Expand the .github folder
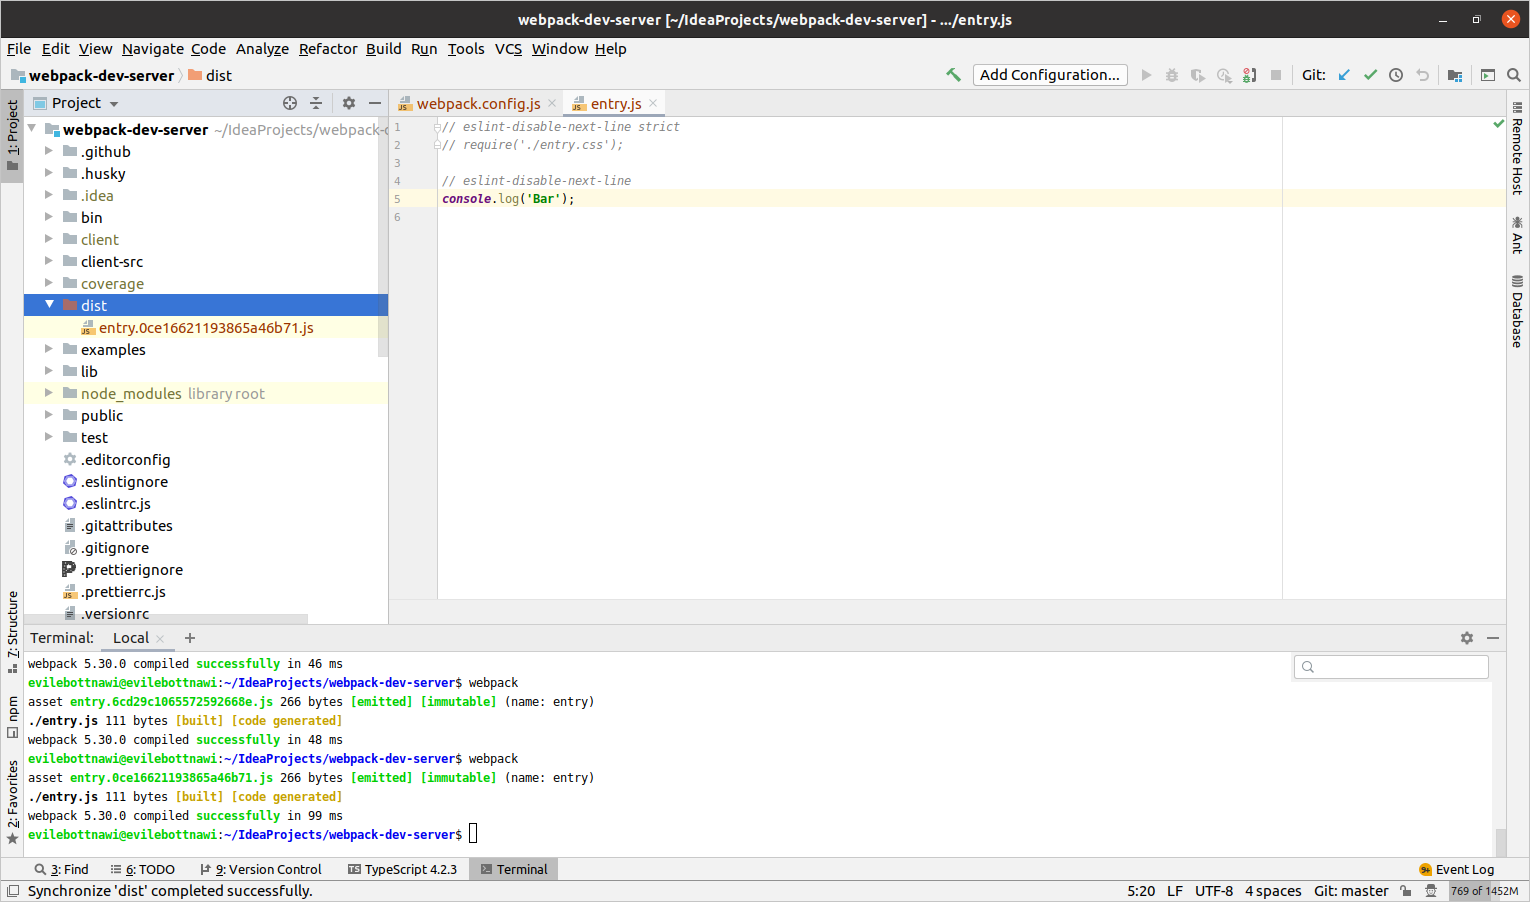The height and width of the screenshot is (902, 1530). point(49,151)
